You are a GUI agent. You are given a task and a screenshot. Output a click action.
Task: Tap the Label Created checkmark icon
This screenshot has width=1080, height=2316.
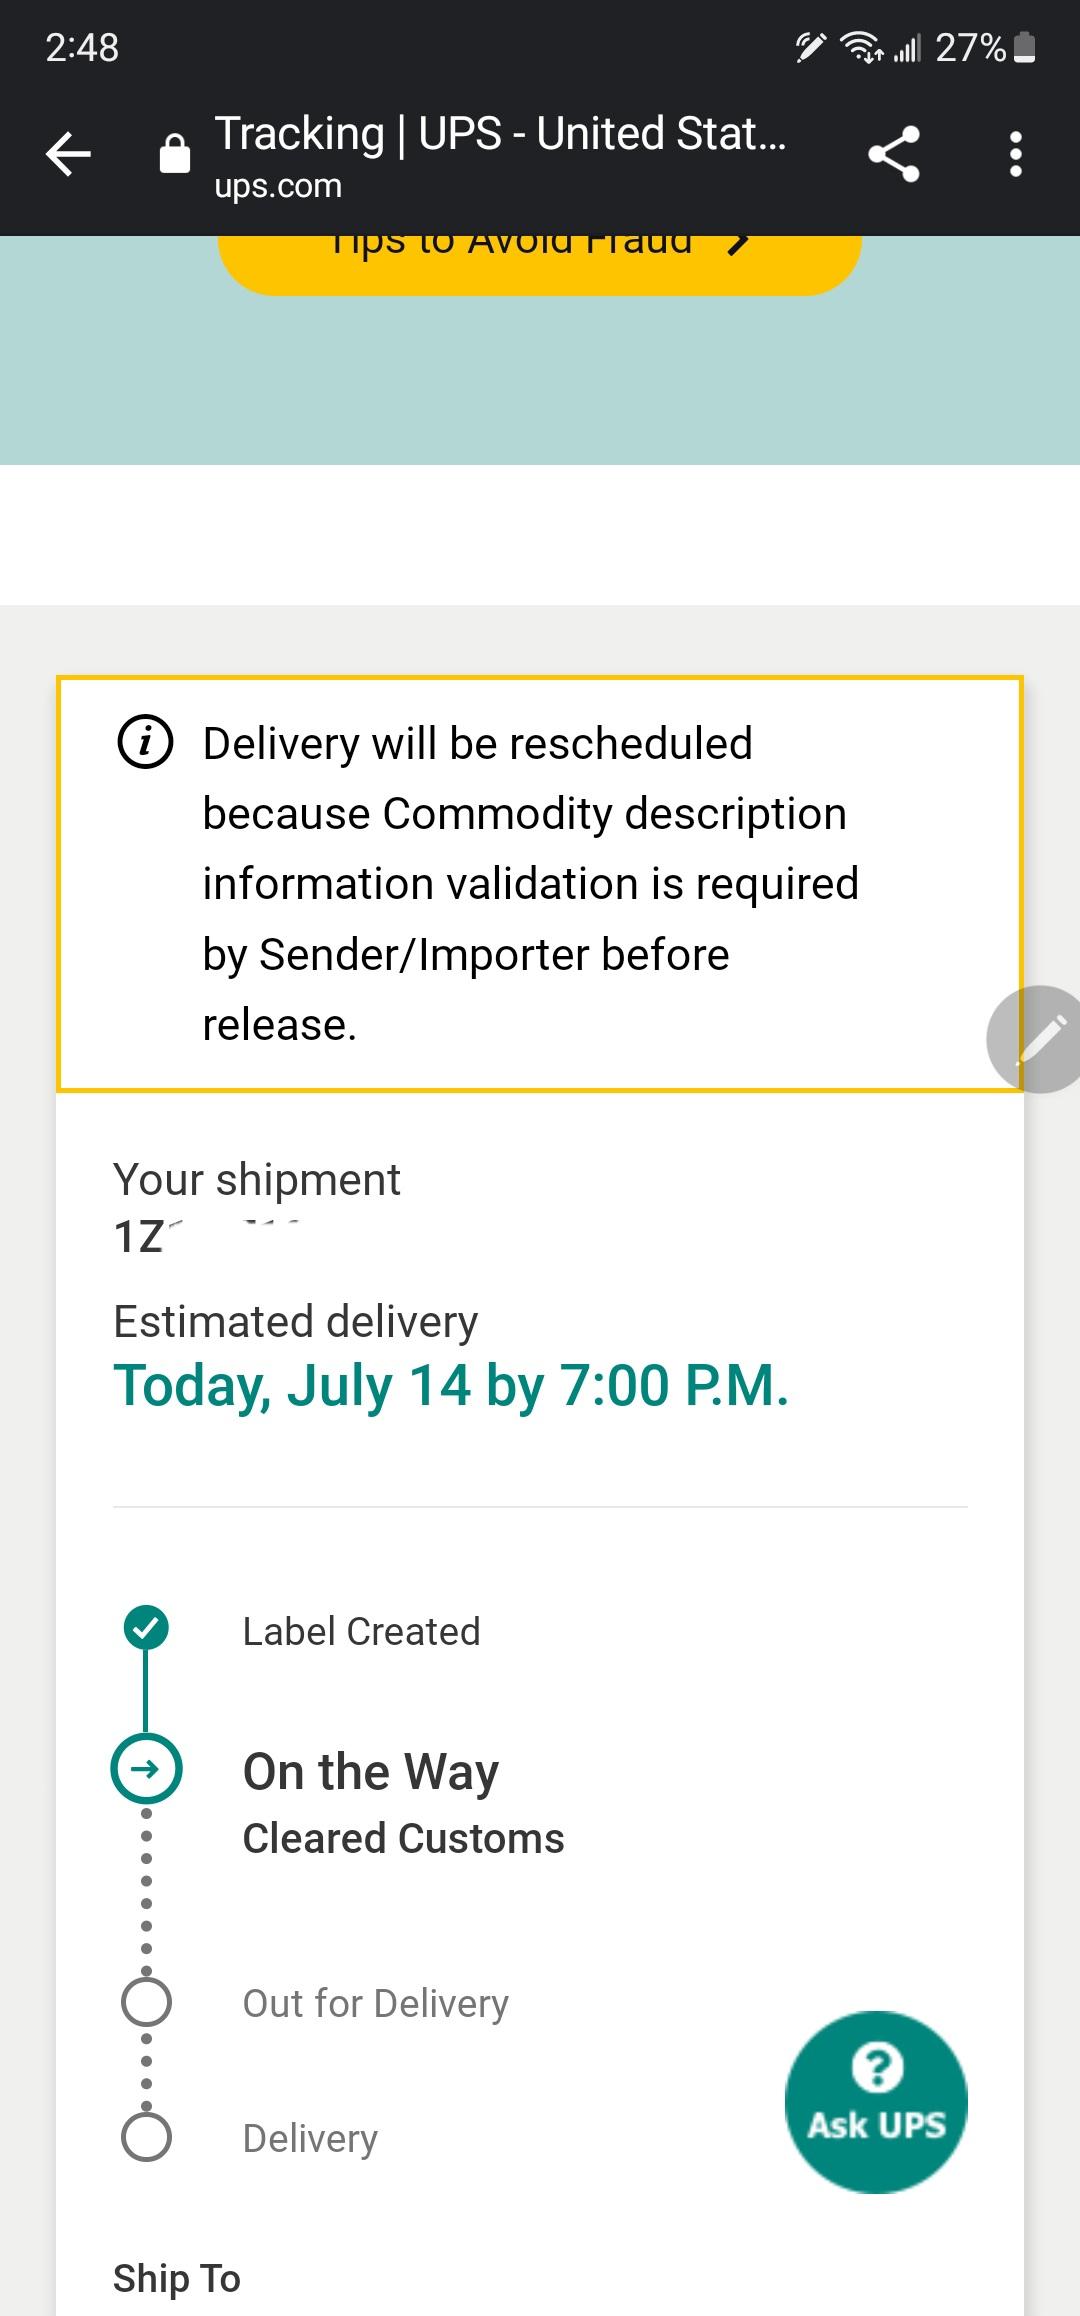click(x=146, y=1627)
